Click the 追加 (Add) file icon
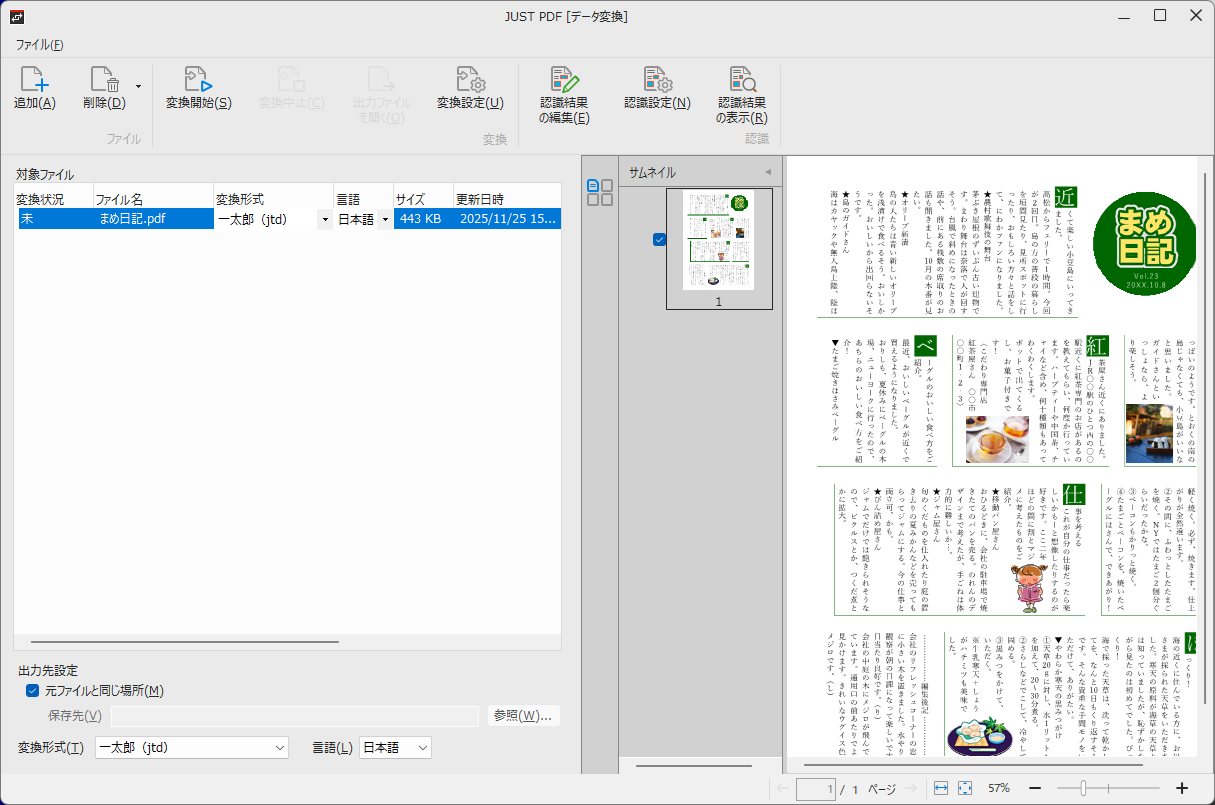Image resolution: width=1215 pixels, height=805 pixels. click(x=34, y=81)
